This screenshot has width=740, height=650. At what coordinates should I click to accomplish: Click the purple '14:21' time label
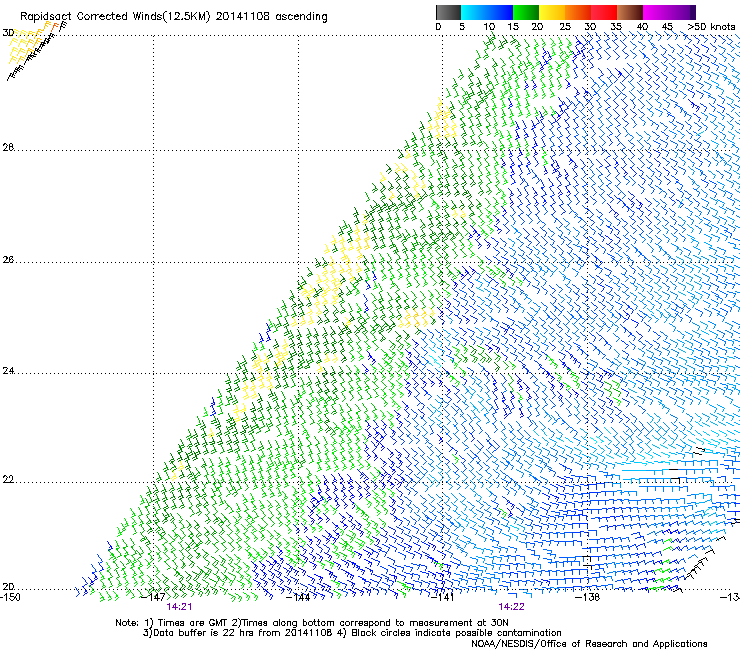click(179, 607)
